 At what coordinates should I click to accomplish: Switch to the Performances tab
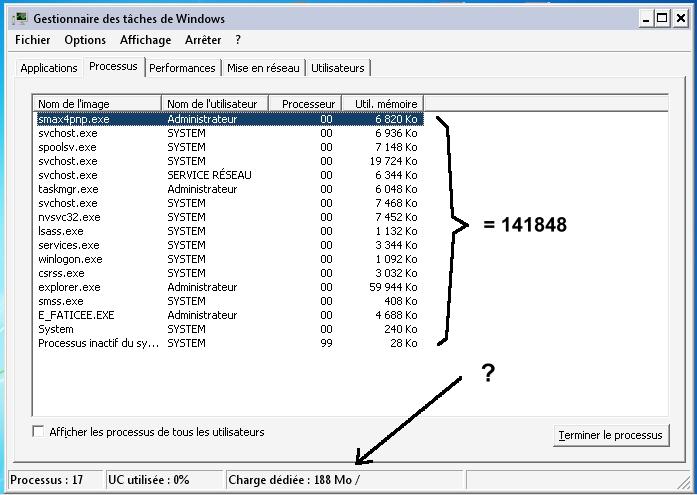pos(182,68)
